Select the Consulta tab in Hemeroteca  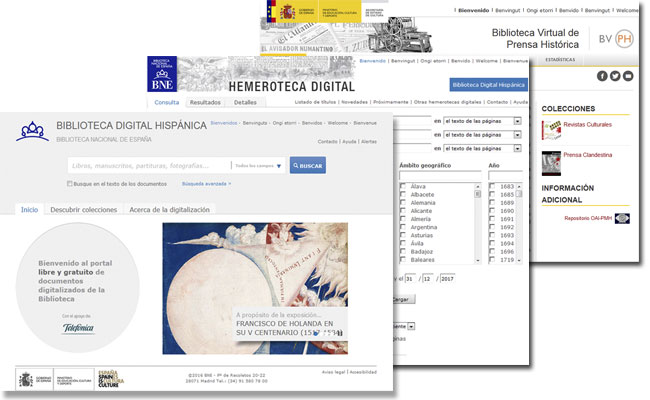(167, 102)
